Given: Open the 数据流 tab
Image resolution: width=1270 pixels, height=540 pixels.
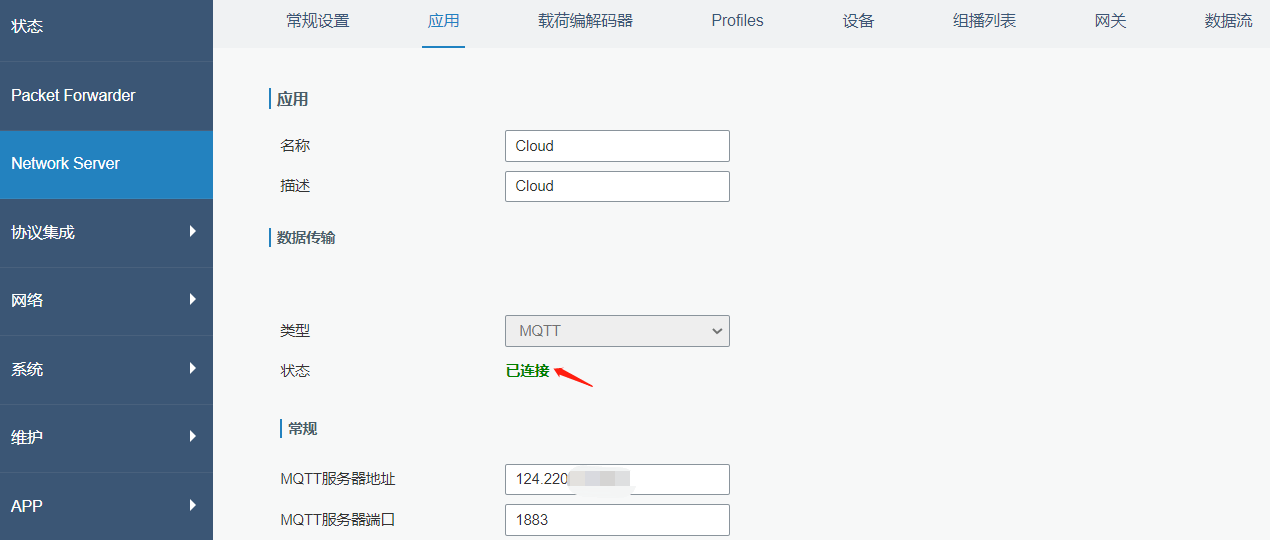Looking at the screenshot, I should point(1229,21).
